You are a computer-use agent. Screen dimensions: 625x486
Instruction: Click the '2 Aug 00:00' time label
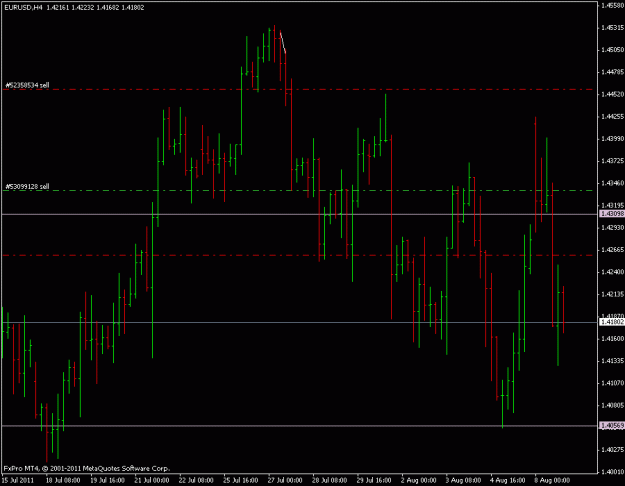[419, 480]
